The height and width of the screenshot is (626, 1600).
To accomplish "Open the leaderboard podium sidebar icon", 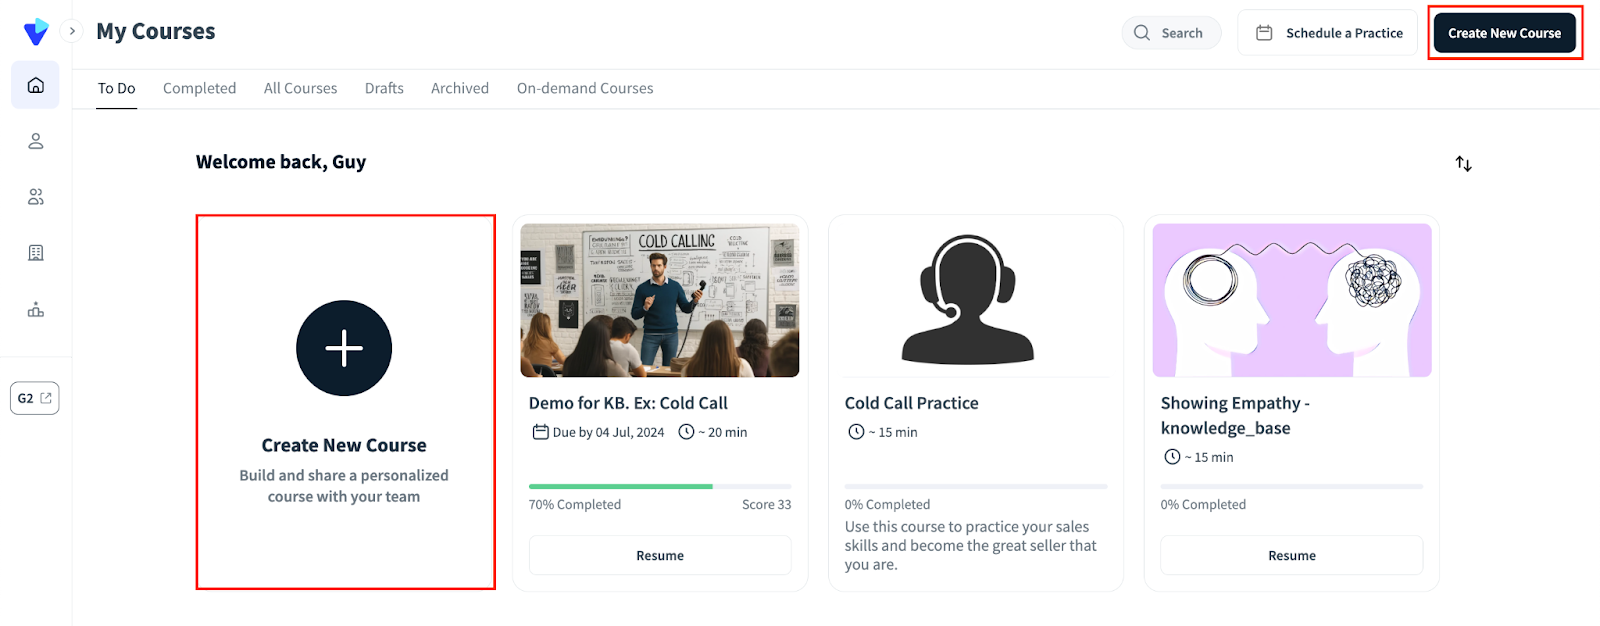I will coord(35,310).
